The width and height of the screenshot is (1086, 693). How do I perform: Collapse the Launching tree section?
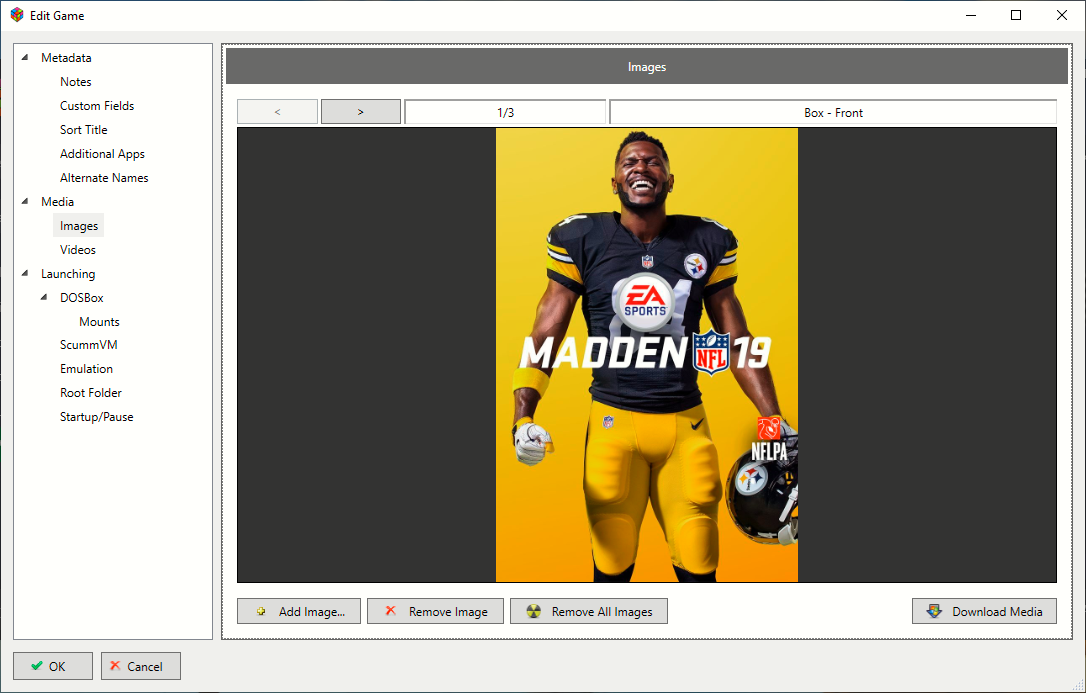[x=25, y=273]
